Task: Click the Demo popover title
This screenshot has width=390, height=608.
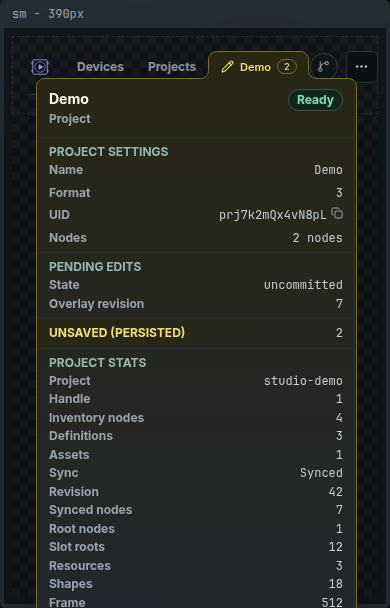Action: [69, 99]
